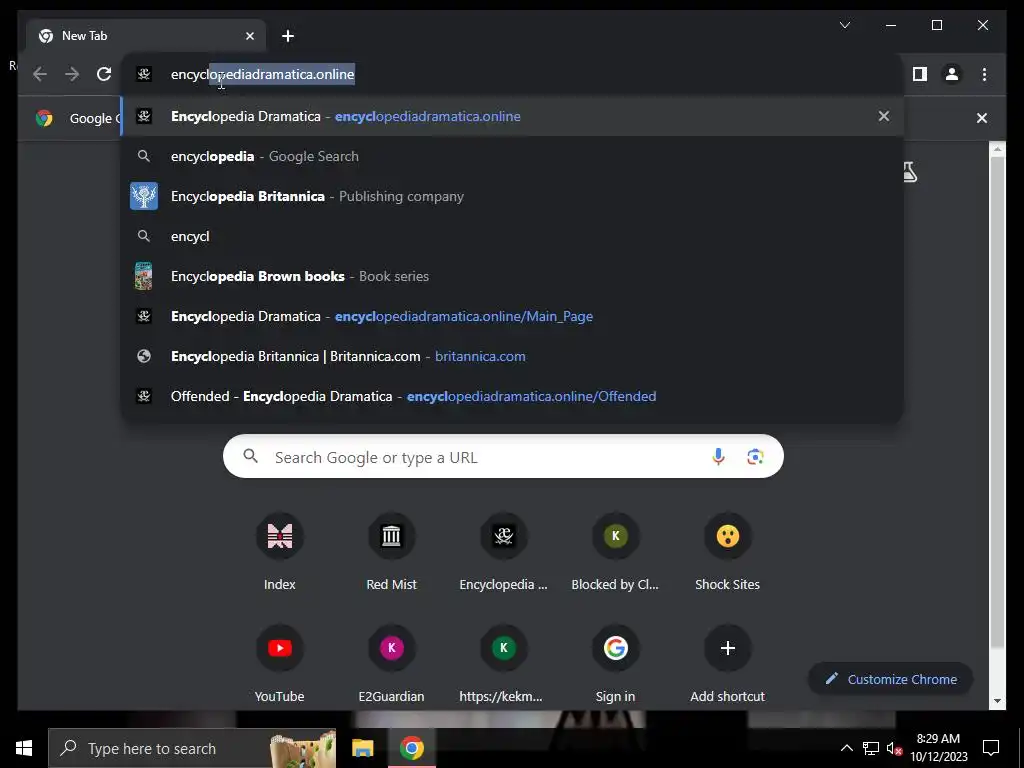Open the Index shortcut
The width and height of the screenshot is (1024, 768).
(x=280, y=552)
